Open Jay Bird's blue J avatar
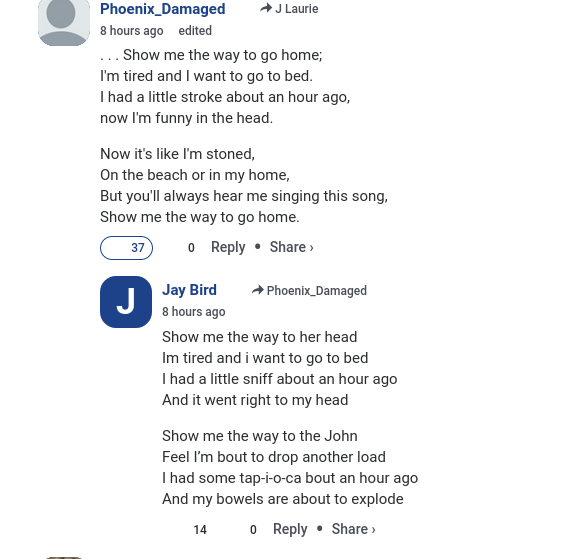 click(x=126, y=302)
